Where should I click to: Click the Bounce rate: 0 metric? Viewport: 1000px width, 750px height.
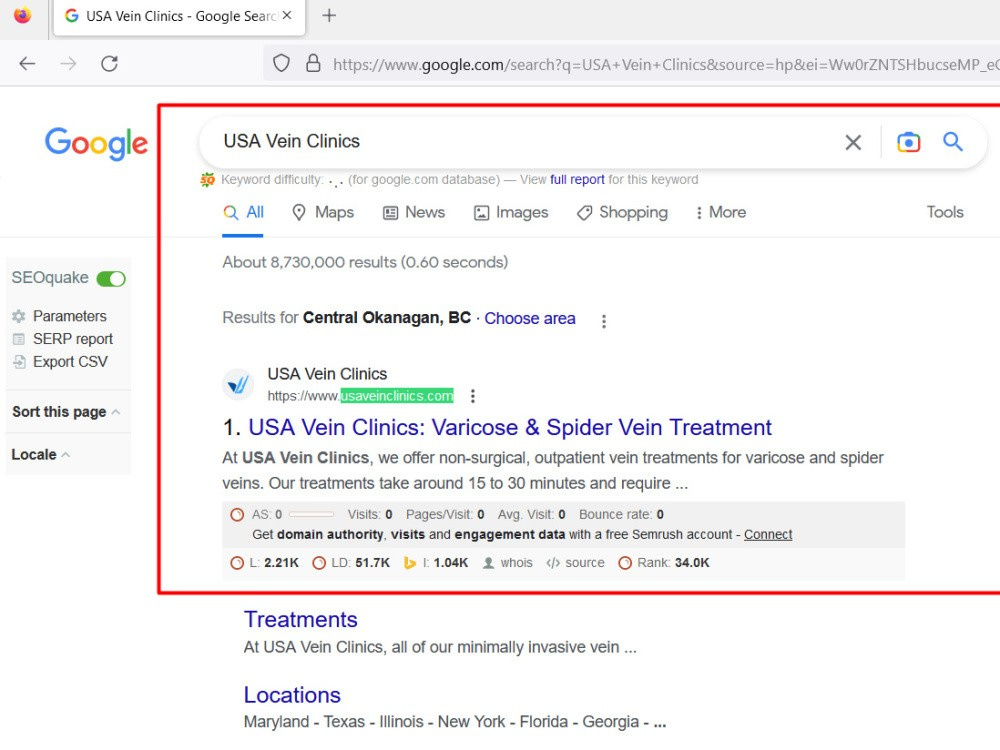(x=621, y=515)
